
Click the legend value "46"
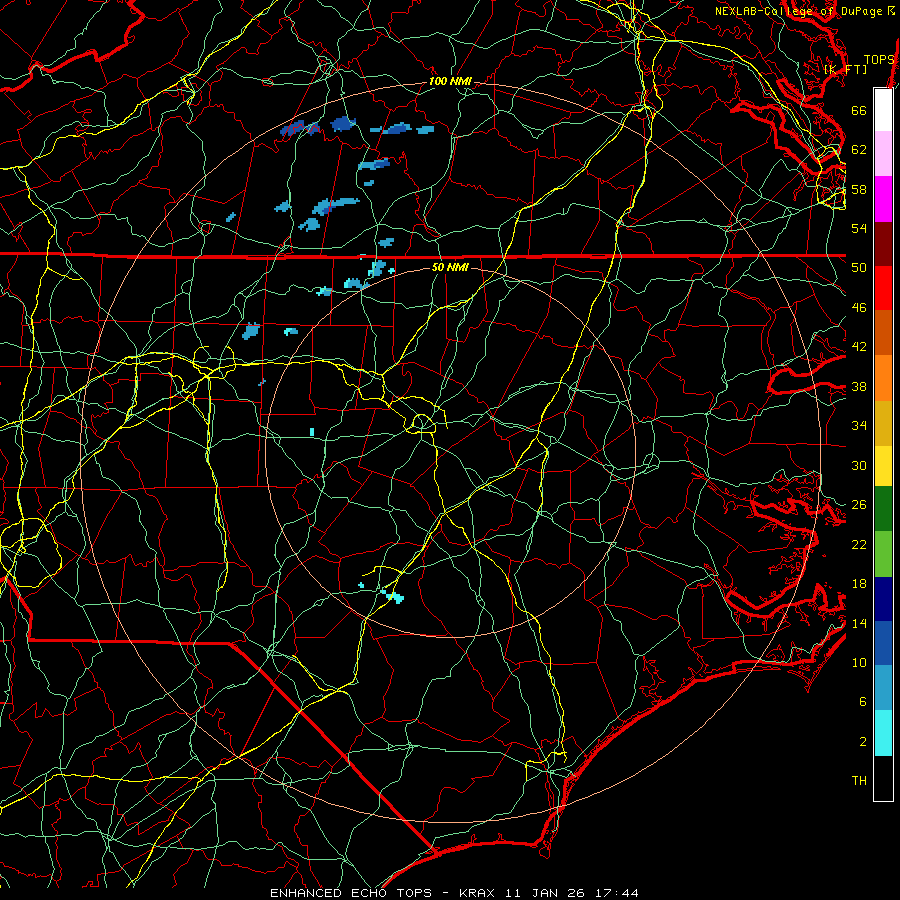[859, 308]
